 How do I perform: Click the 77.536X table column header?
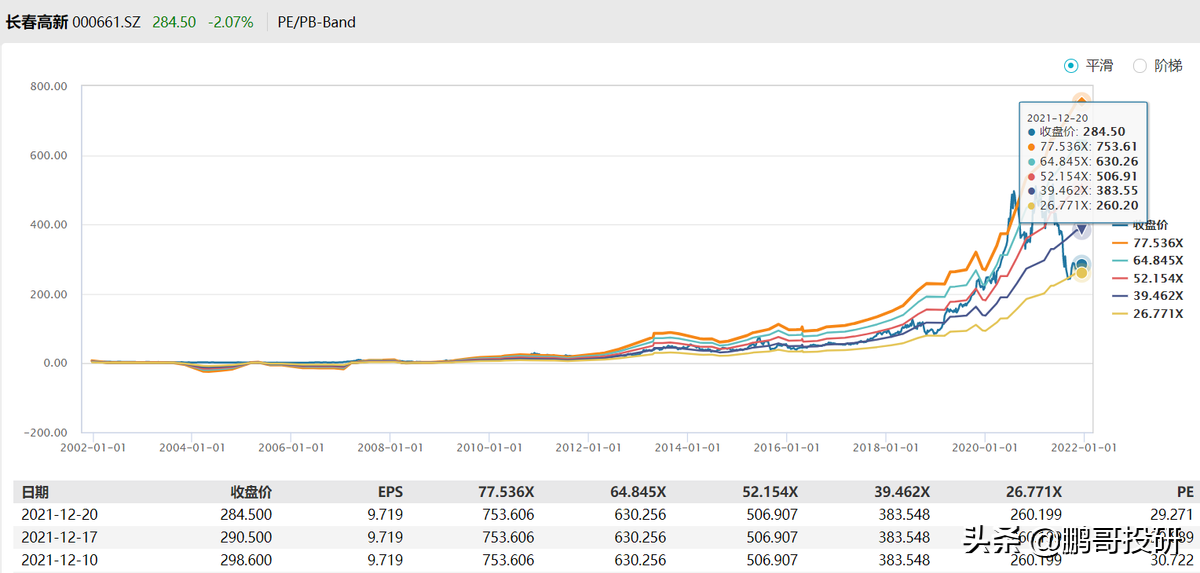(506, 492)
